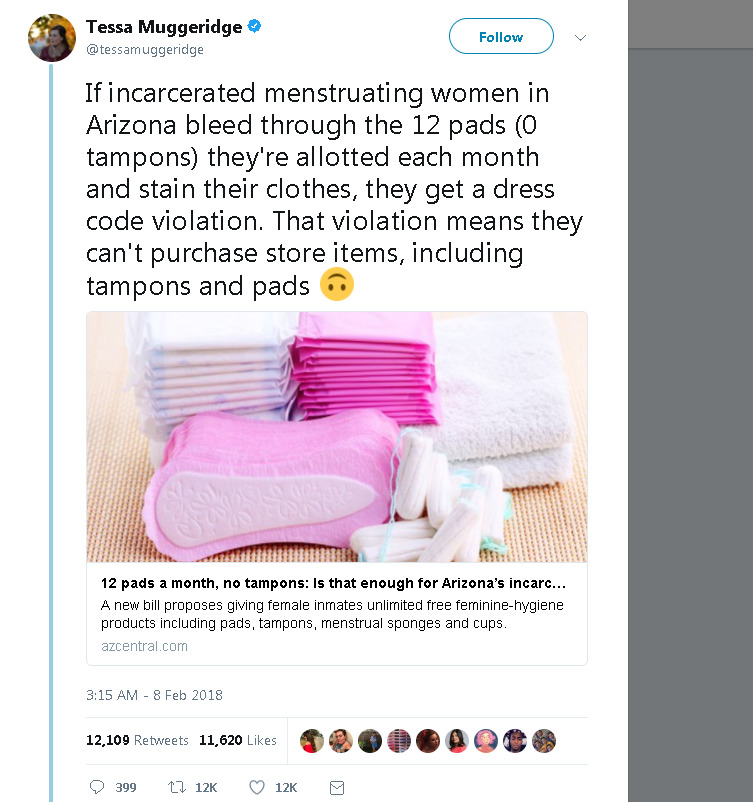This screenshot has height=802, width=753.
Task: Open the fifth liker's avatar
Action: tap(428, 741)
